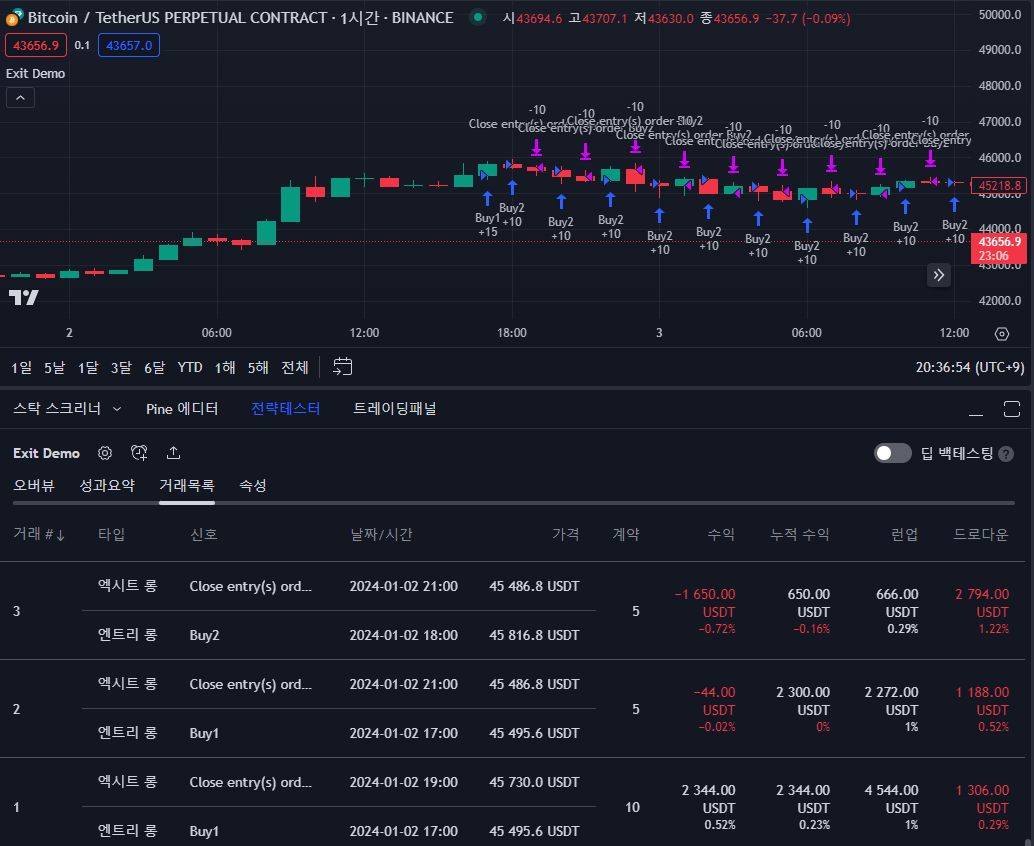Viewport: 1034px width, 846px height.
Task: Click the 드로다운 column header
Action: tap(981, 534)
